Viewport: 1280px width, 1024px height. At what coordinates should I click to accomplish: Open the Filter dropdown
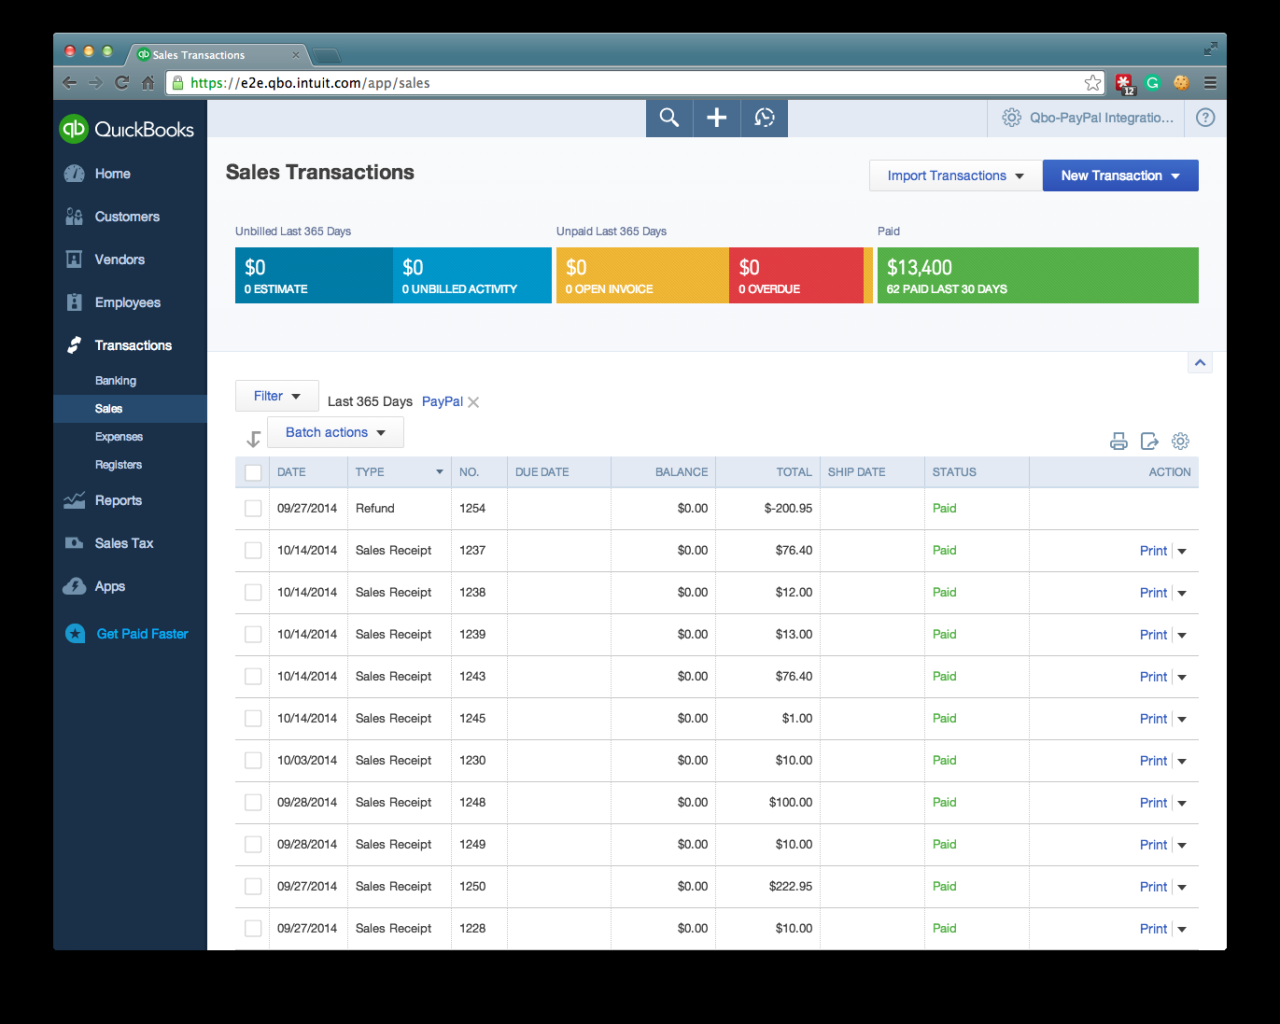click(x=277, y=396)
